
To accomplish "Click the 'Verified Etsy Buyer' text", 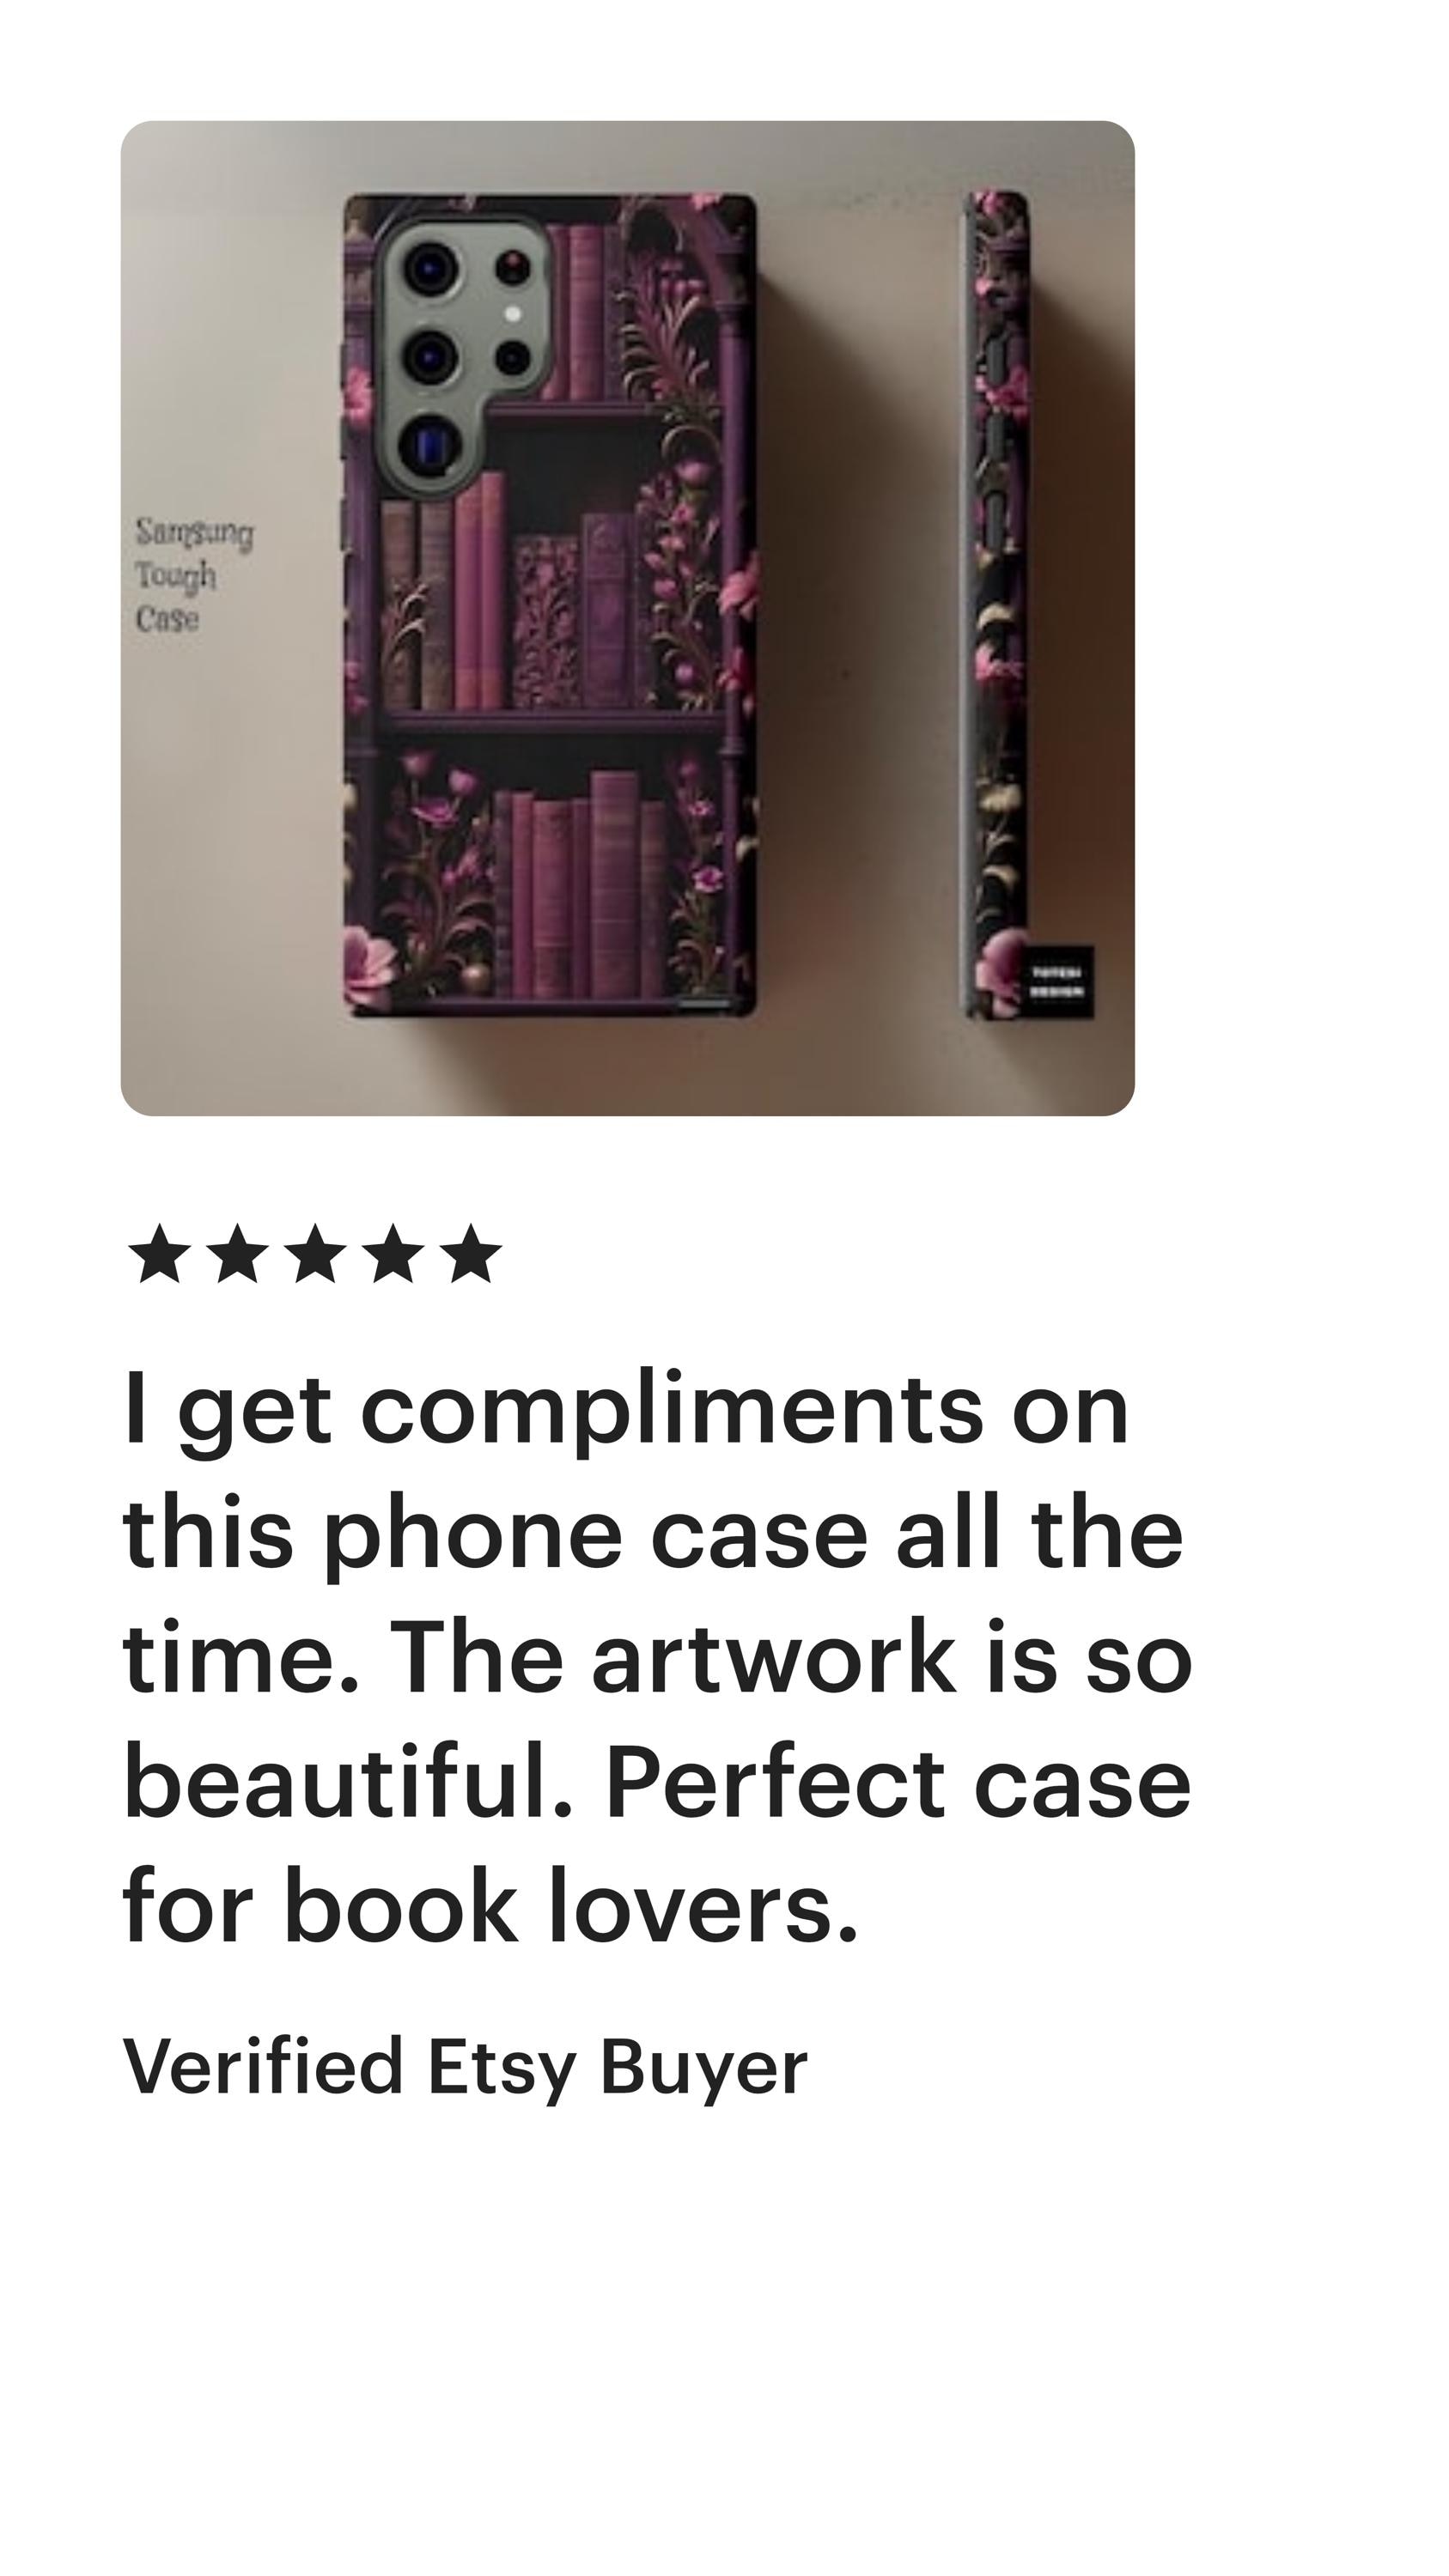I will tap(464, 2065).
